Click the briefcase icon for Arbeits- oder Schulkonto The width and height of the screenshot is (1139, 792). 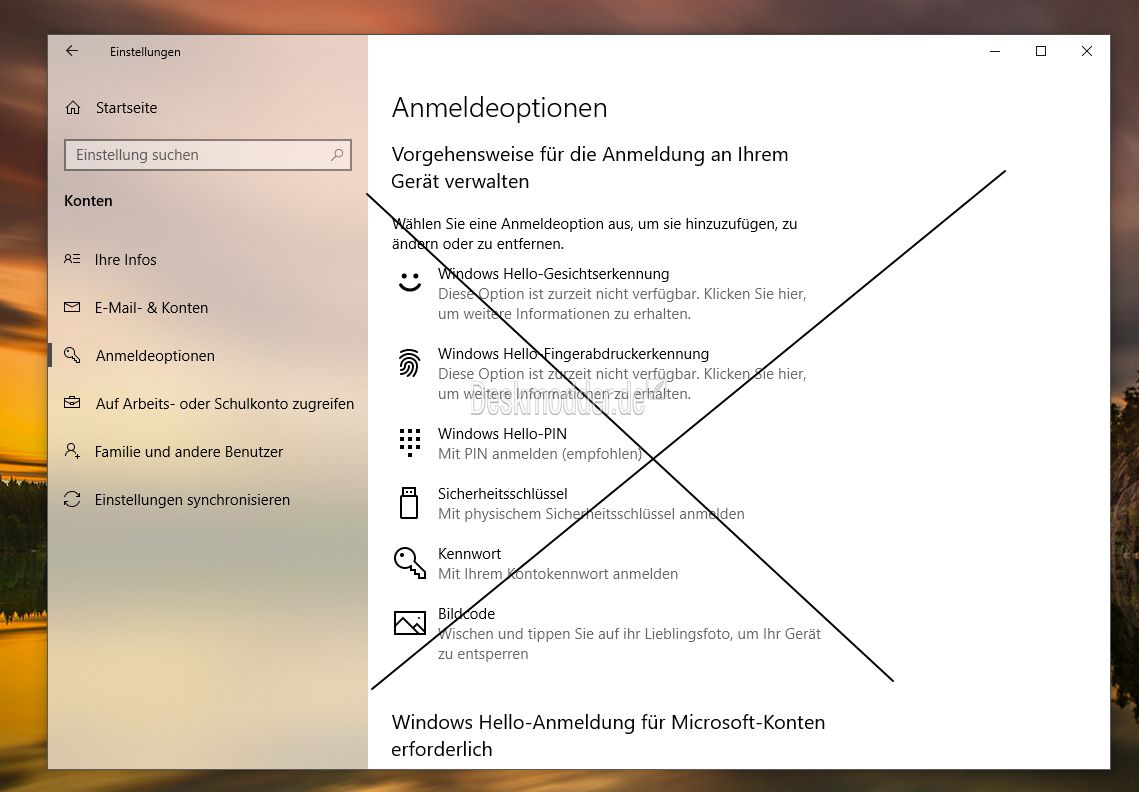72,403
